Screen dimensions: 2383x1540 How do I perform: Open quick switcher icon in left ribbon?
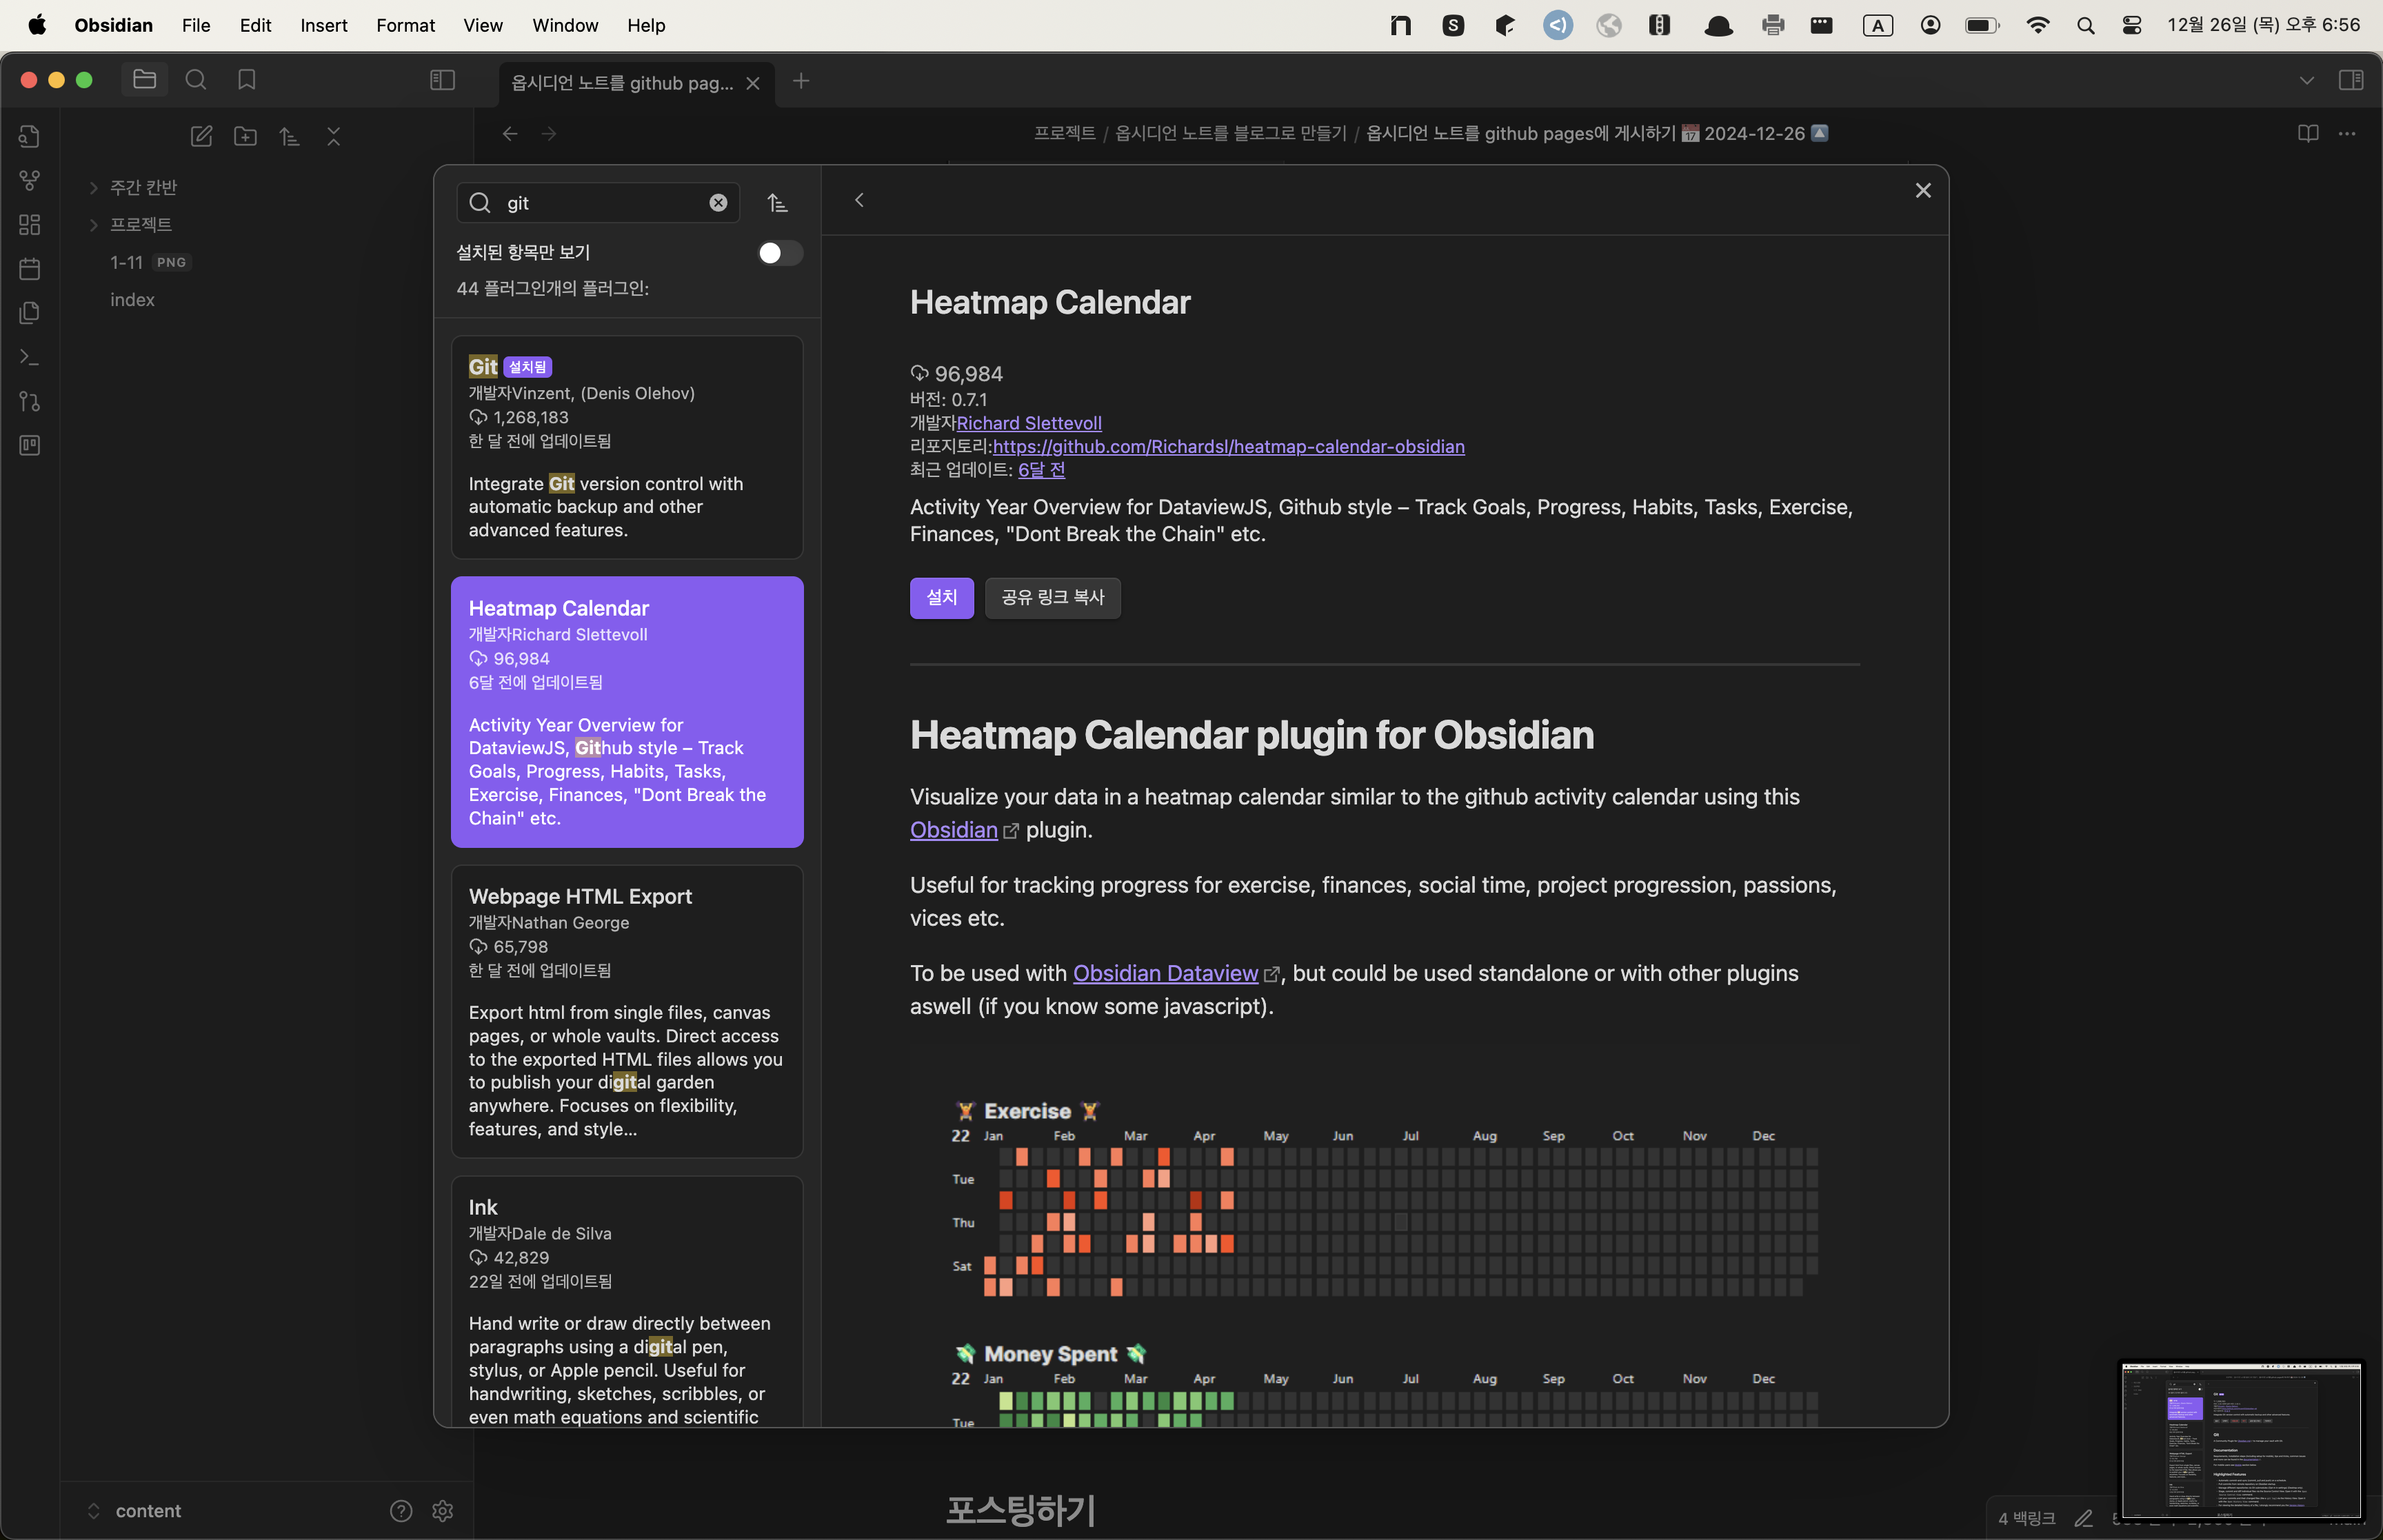(30, 137)
